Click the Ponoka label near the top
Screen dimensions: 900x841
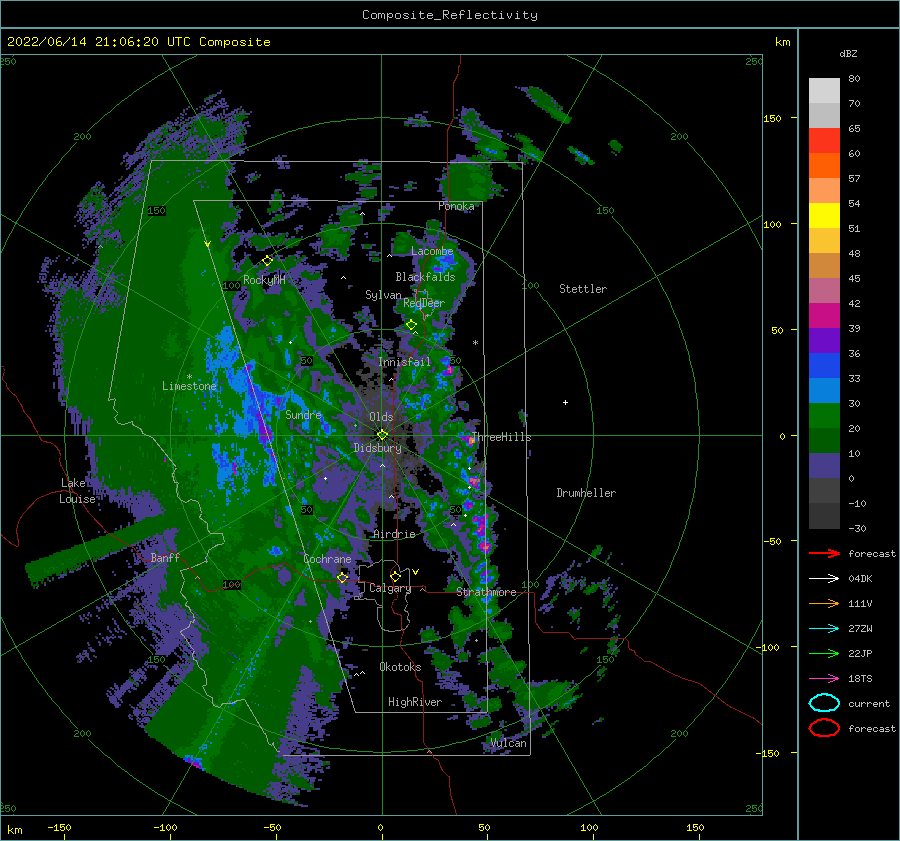[x=456, y=206]
